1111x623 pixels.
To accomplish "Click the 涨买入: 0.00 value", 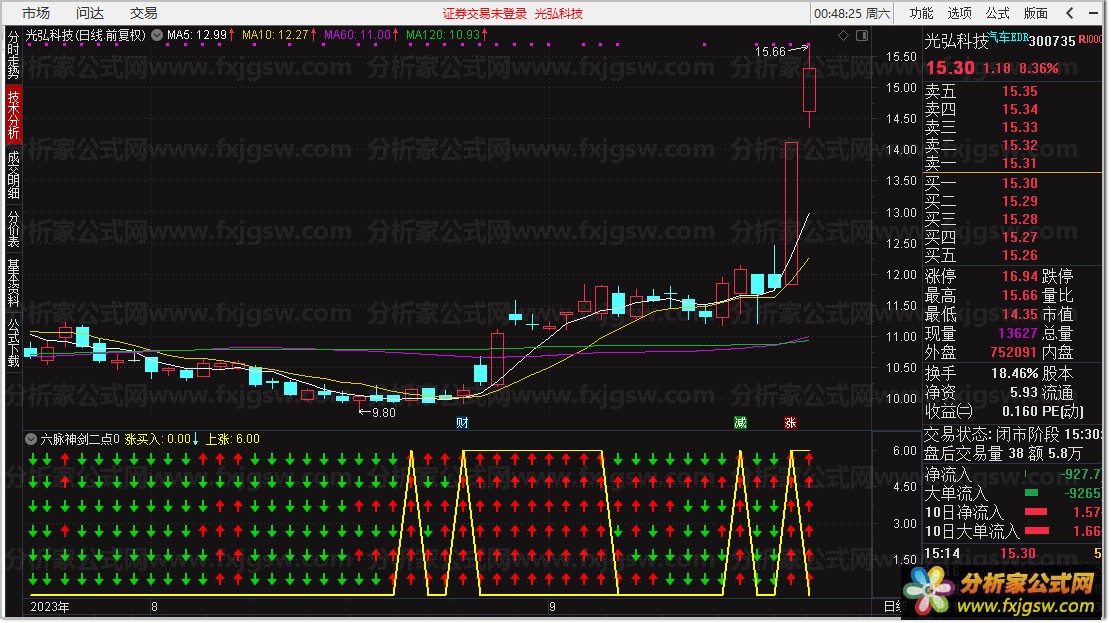I will tap(157, 439).
